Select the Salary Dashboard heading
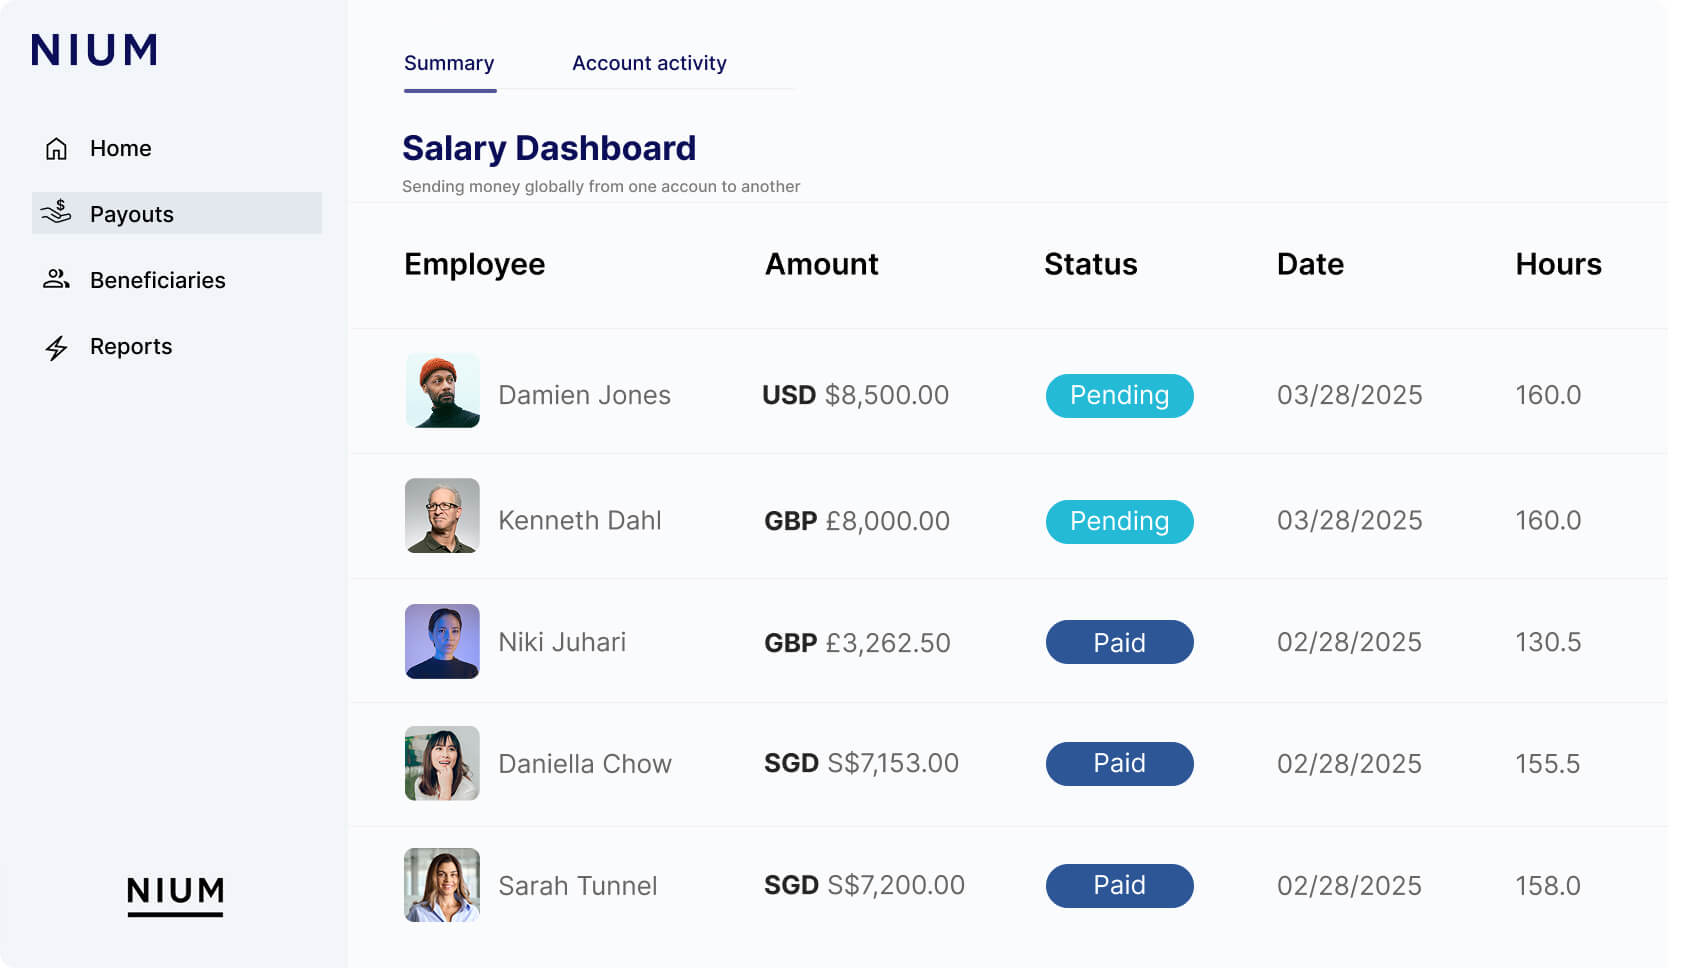The height and width of the screenshot is (969, 1693). point(549,148)
